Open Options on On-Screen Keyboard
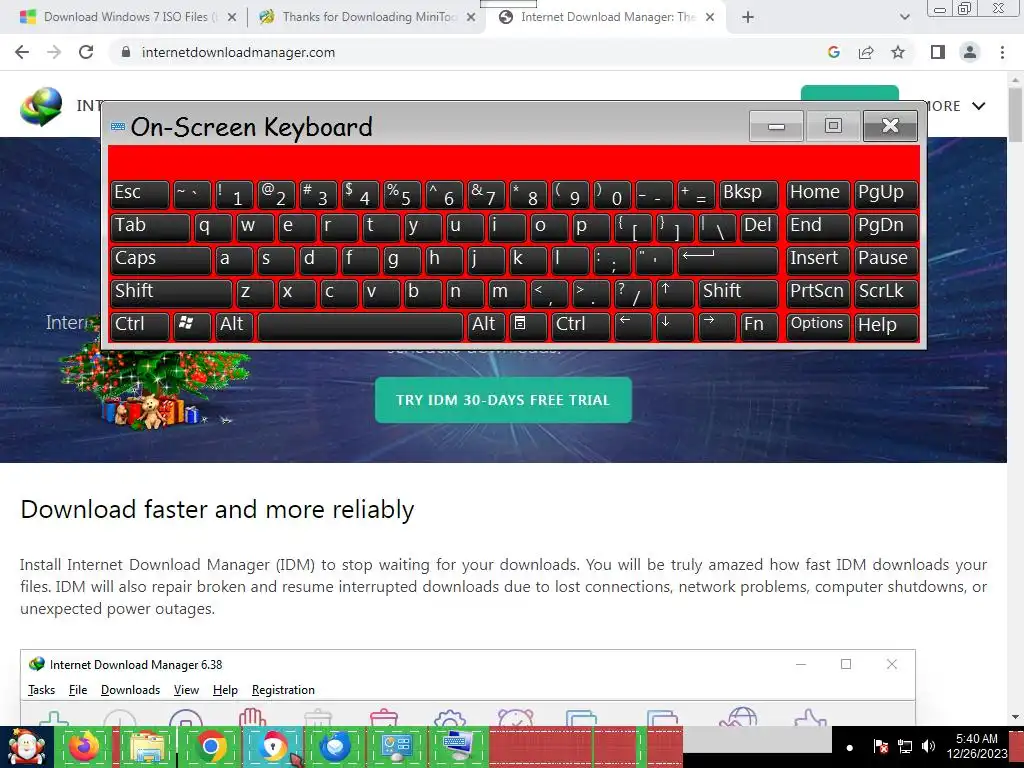 tap(818, 325)
